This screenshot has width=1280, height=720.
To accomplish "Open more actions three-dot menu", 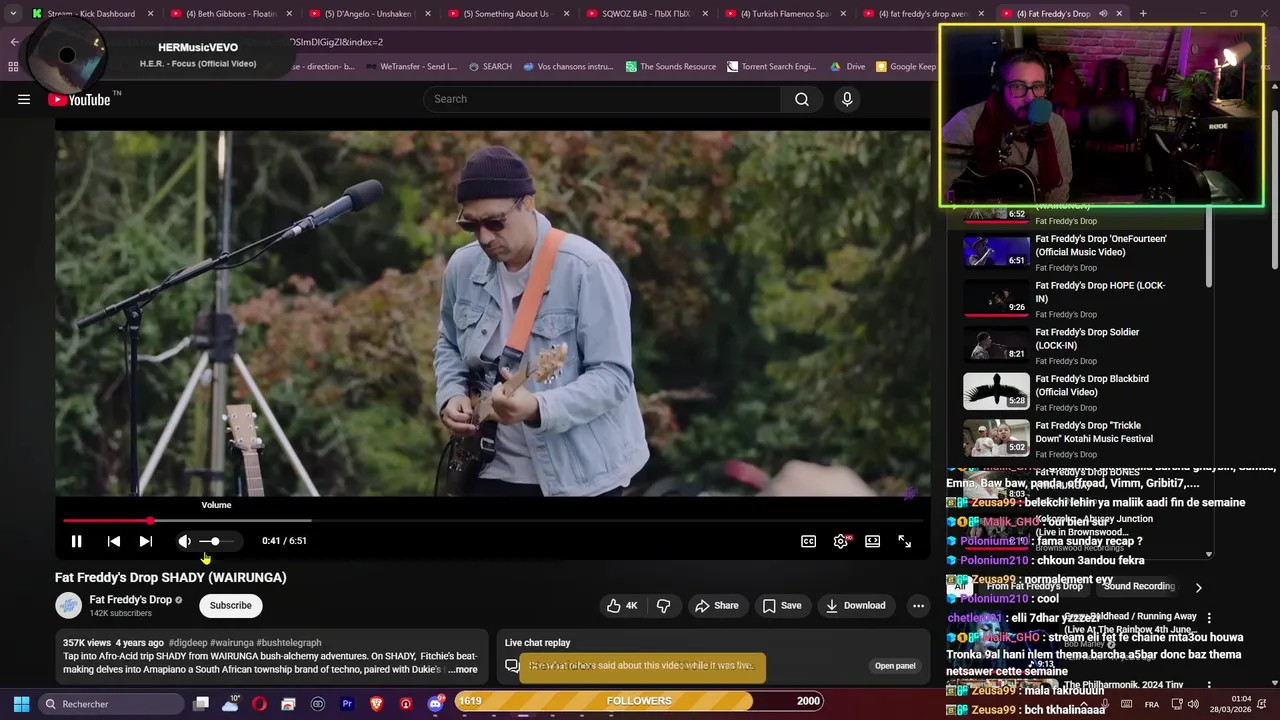I will [x=918, y=605].
